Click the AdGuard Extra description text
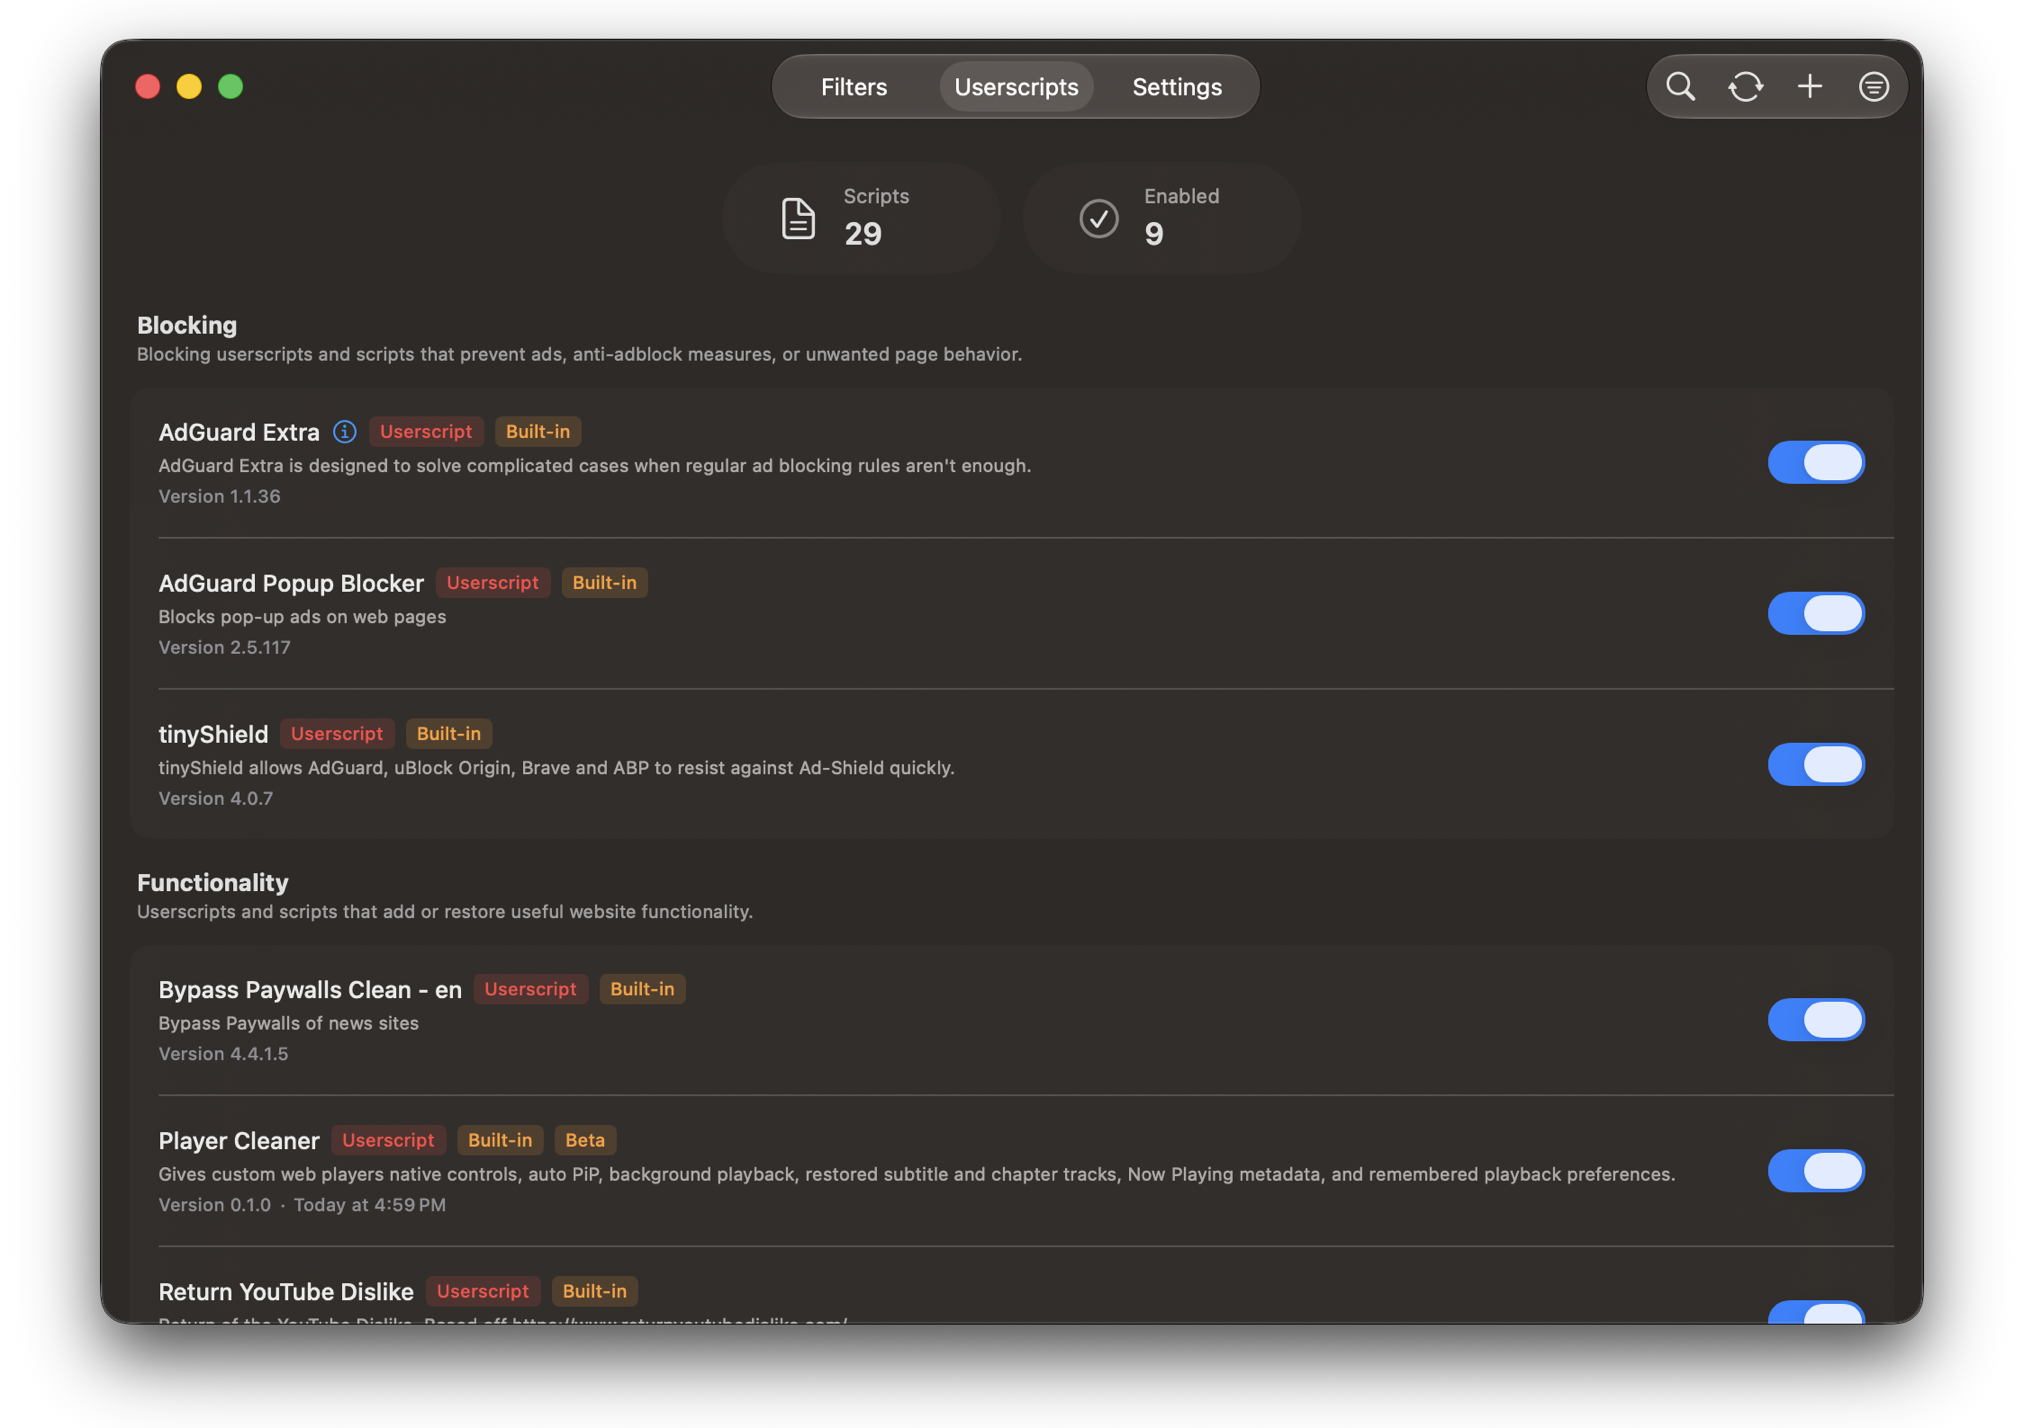The width and height of the screenshot is (2024, 1428). [x=594, y=465]
